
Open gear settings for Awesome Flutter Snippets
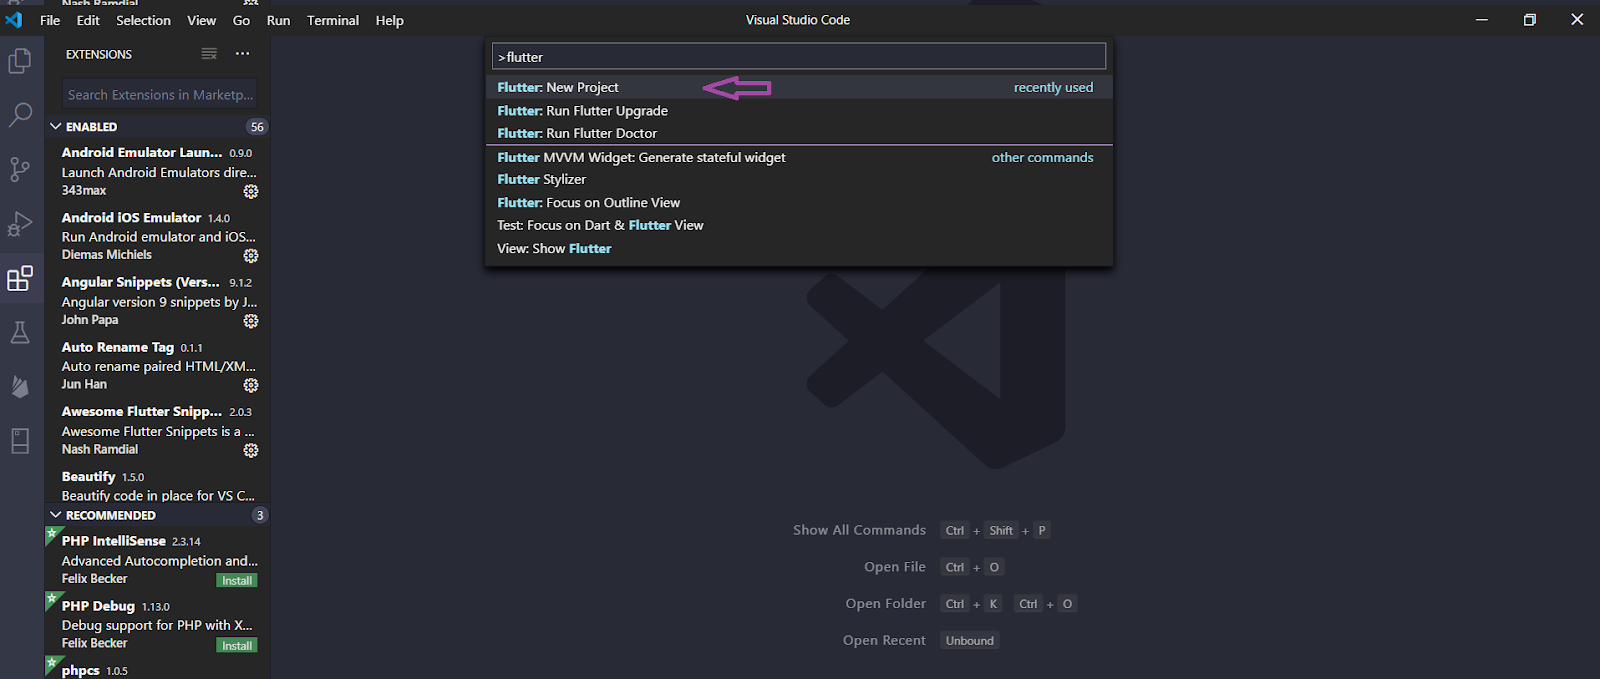[x=251, y=450]
